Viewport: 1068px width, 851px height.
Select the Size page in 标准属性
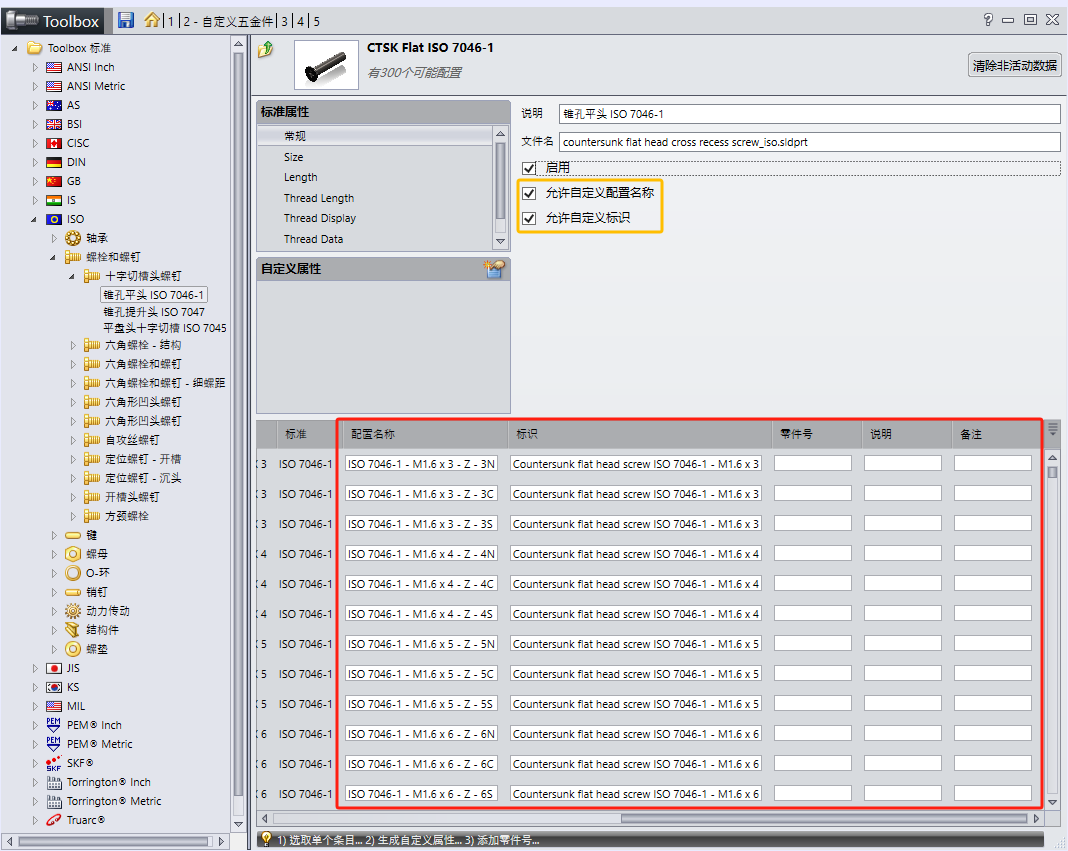293,157
